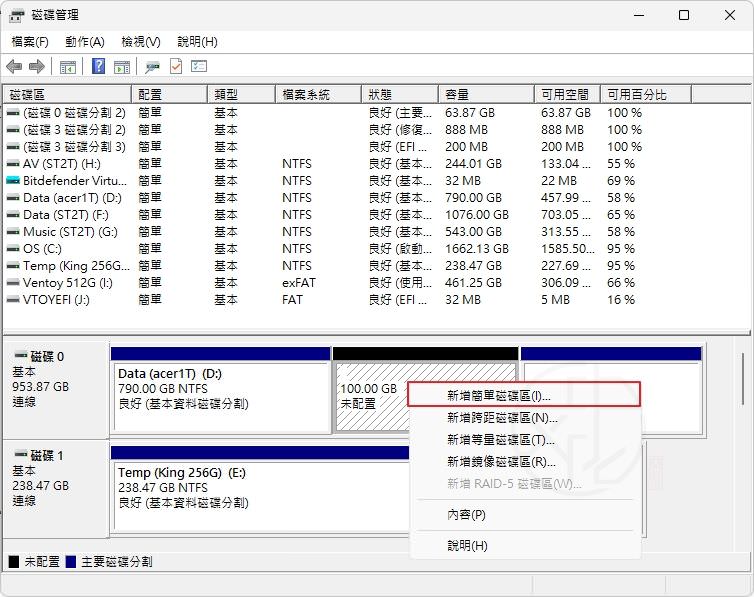
Task: Open the blue Help question-mark icon
Action: [99, 66]
